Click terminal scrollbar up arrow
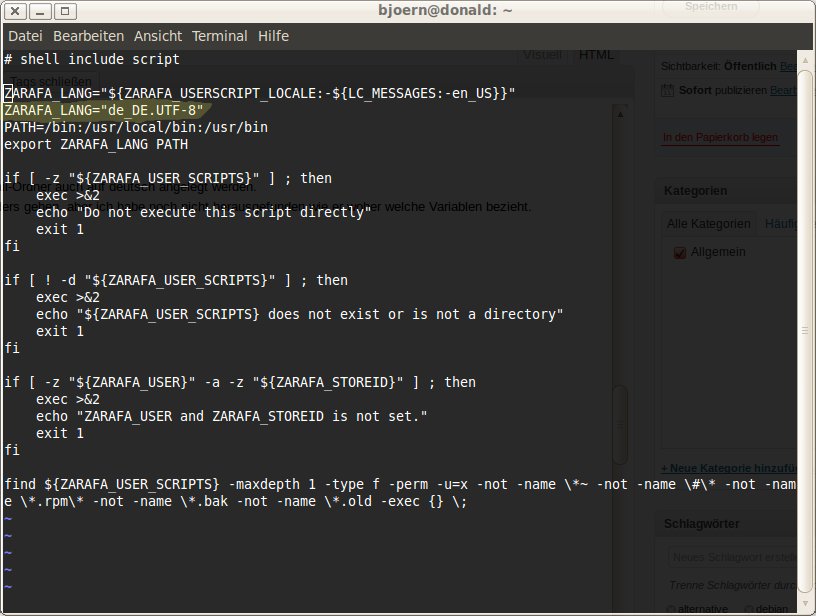The height and width of the screenshot is (616, 816). (x=805, y=60)
